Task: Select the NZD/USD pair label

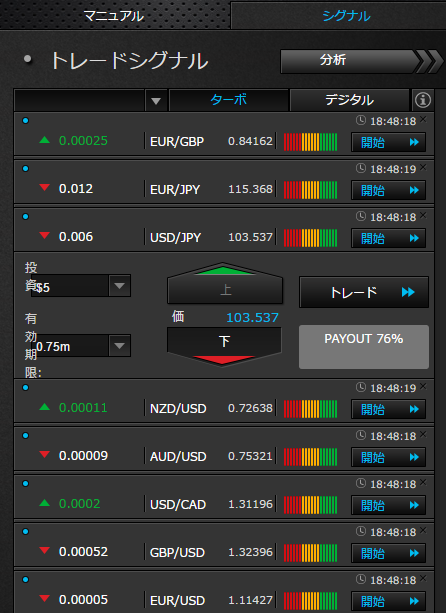Action: coord(178,409)
